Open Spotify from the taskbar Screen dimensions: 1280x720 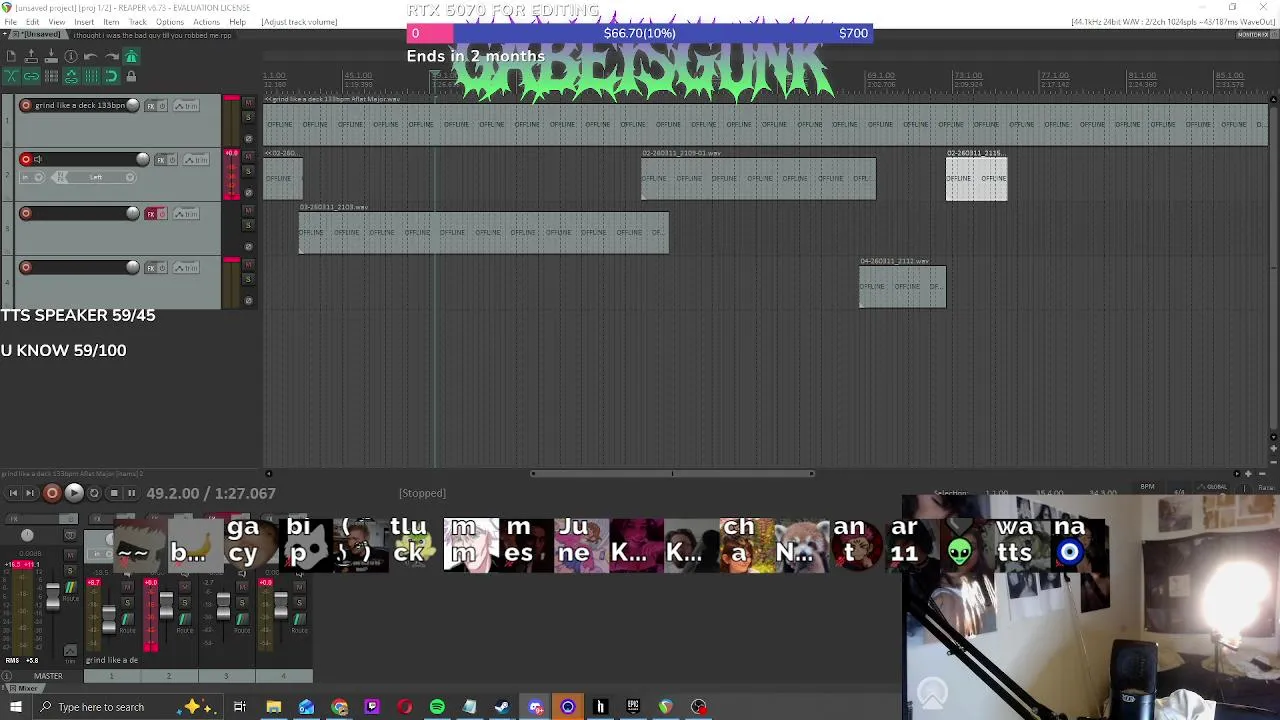click(437, 707)
